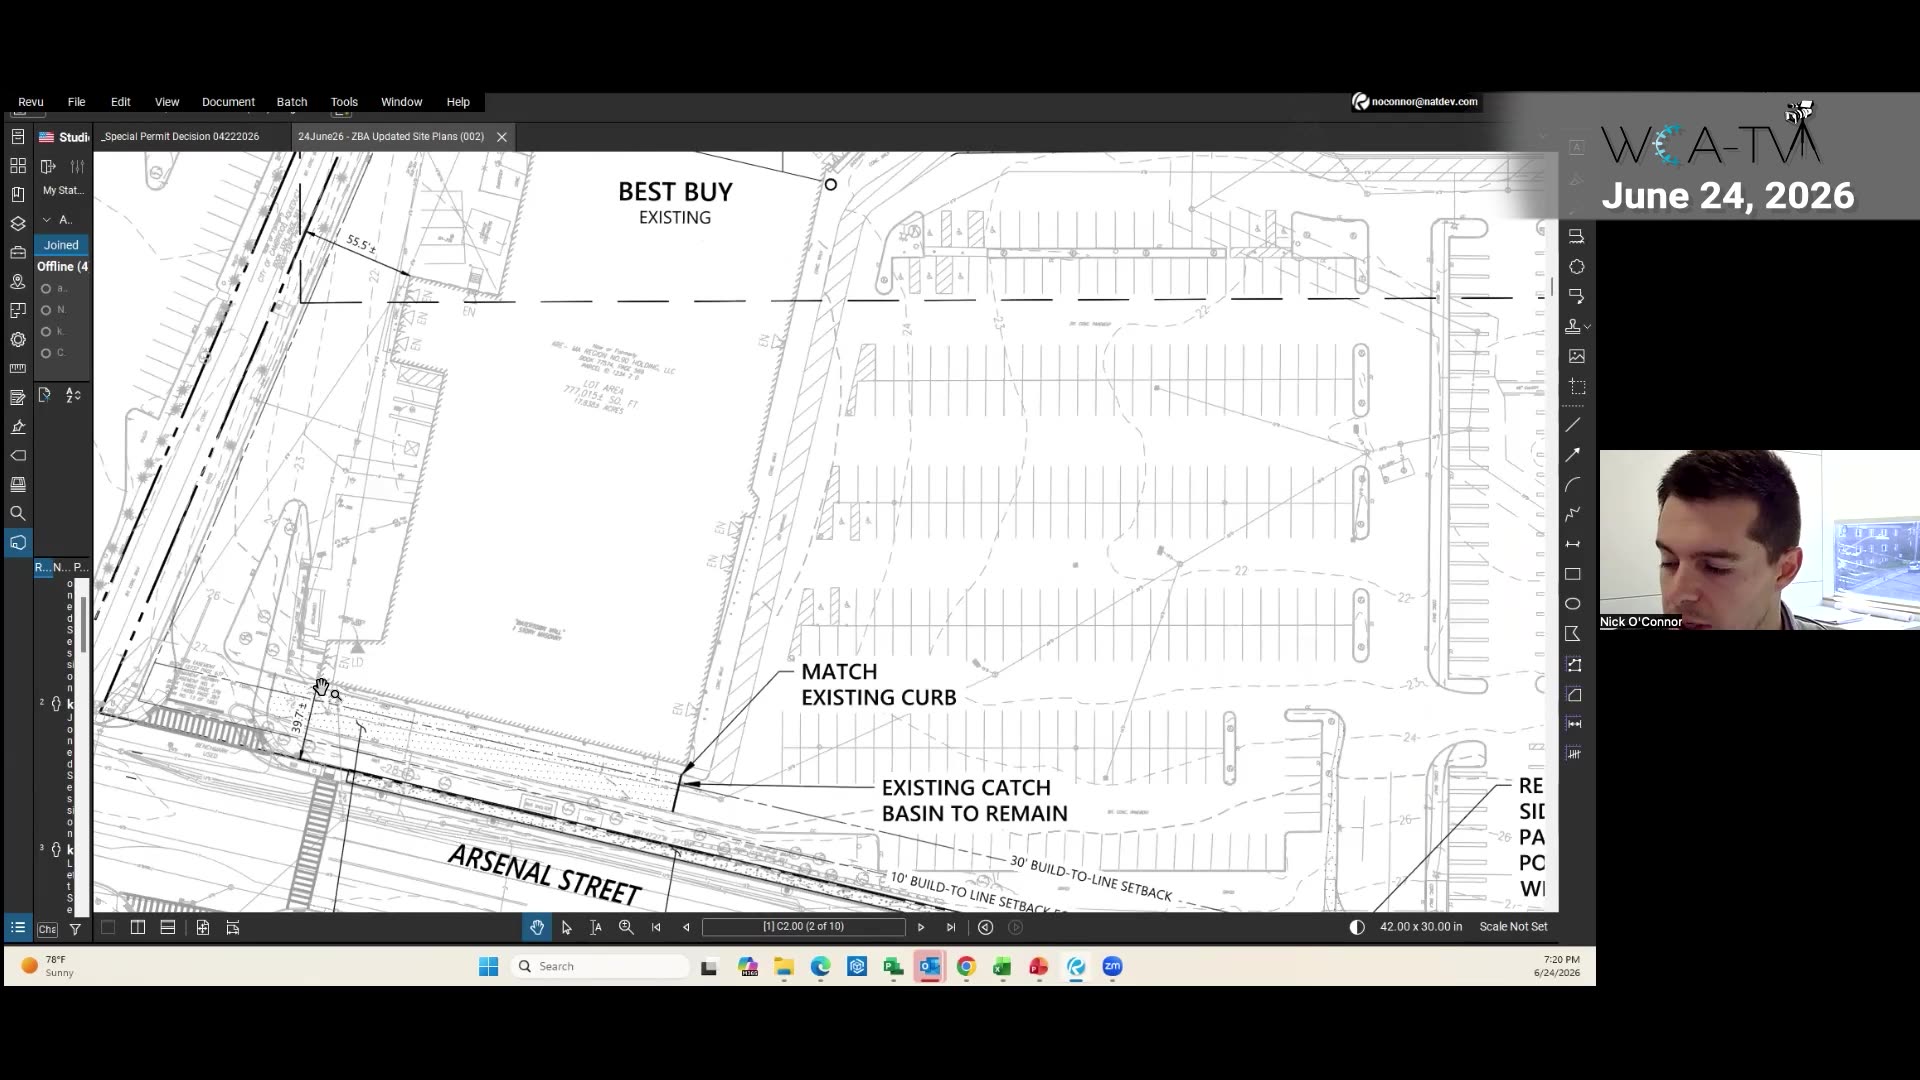Select the Dimension tool
Image resolution: width=1920 pixels, height=1080 pixels.
[1573, 544]
